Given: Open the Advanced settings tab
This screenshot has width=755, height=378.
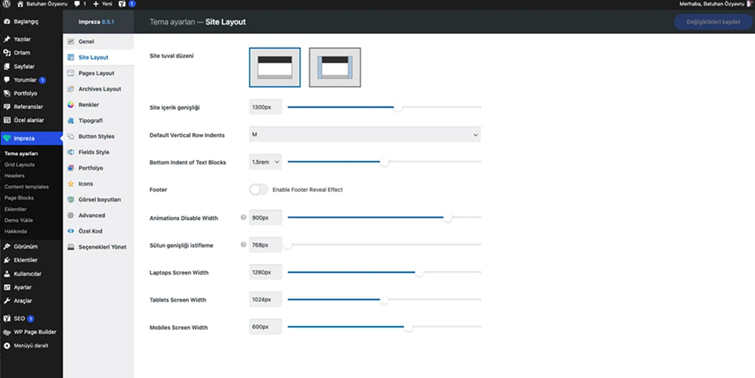Looking at the screenshot, I should tap(98, 215).
